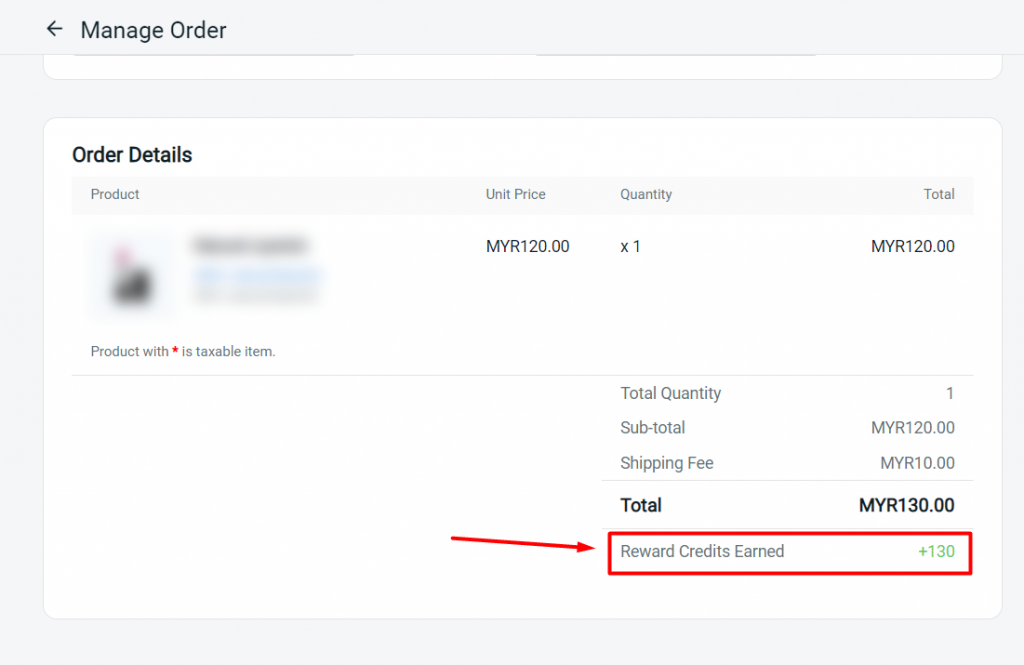This screenshot has width=1024, height=665.
Task: Click the Manage Order page title
Action: pyautogui.click(x=153, y=30)
